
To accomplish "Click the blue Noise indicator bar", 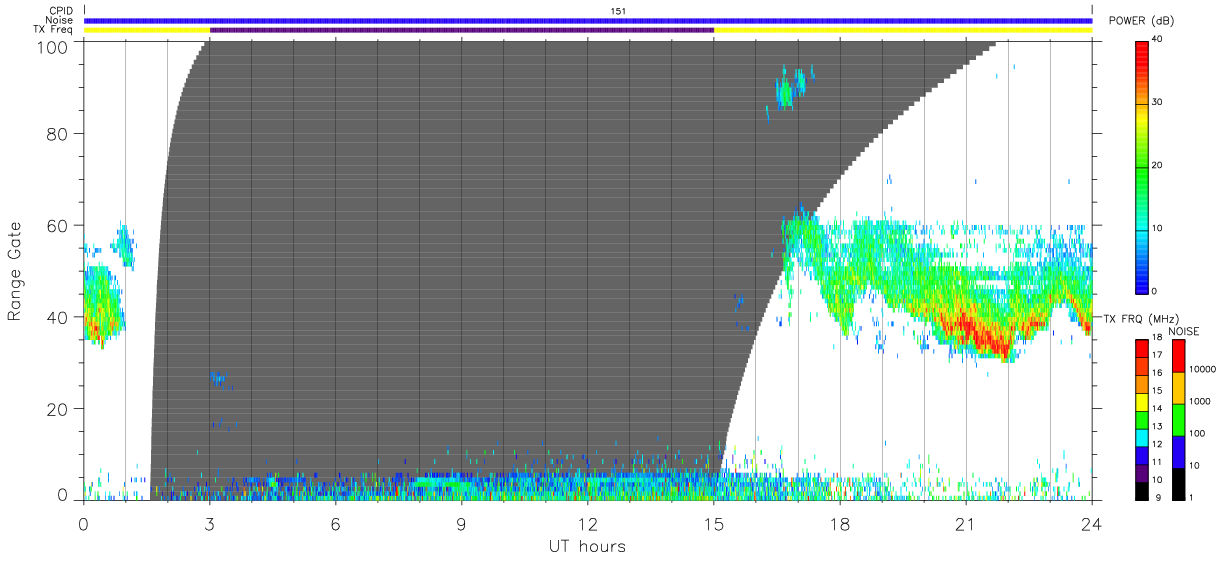I will coord(588,20).
